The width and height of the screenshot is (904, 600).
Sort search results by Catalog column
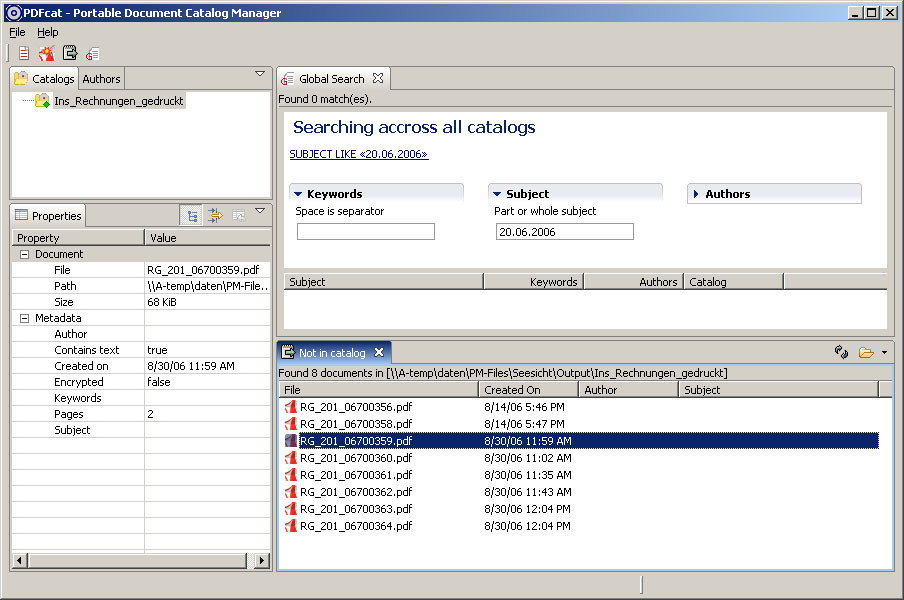pyautogui.click(x=733, y=282)
